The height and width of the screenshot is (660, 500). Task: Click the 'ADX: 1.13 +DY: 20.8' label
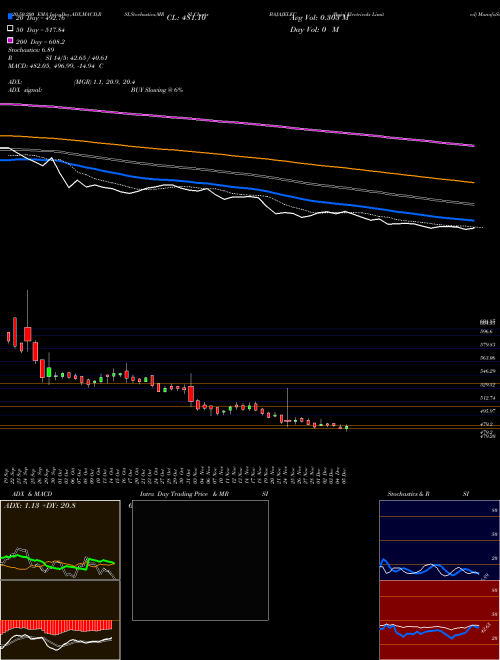[x=40, y=506]
